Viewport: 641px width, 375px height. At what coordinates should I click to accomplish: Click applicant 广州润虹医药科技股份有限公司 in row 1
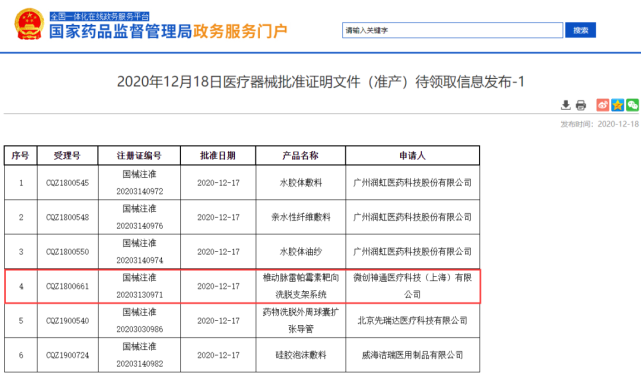pyautogui.click(x=412, y=183)
